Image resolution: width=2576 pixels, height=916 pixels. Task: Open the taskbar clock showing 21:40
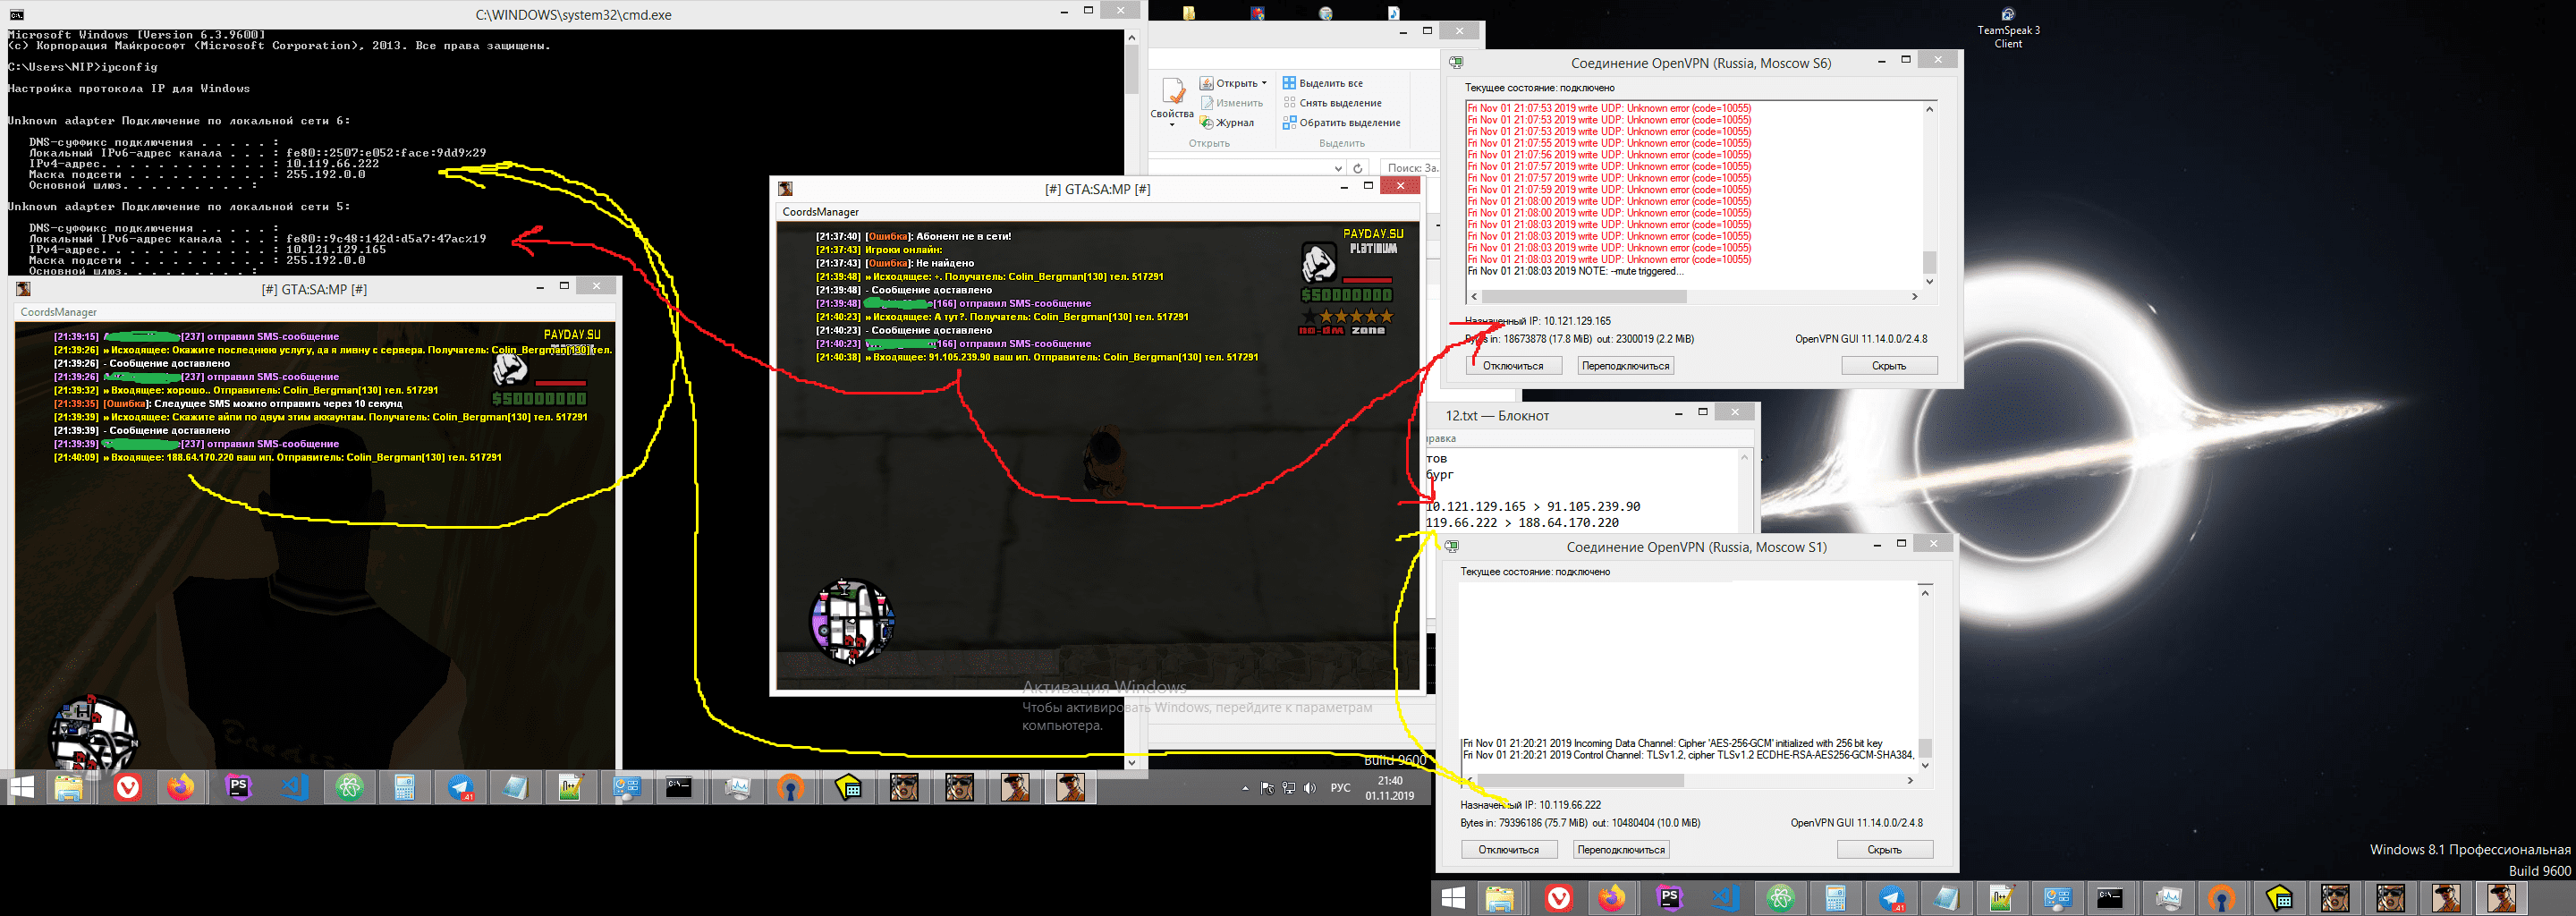pos(1390,788)
